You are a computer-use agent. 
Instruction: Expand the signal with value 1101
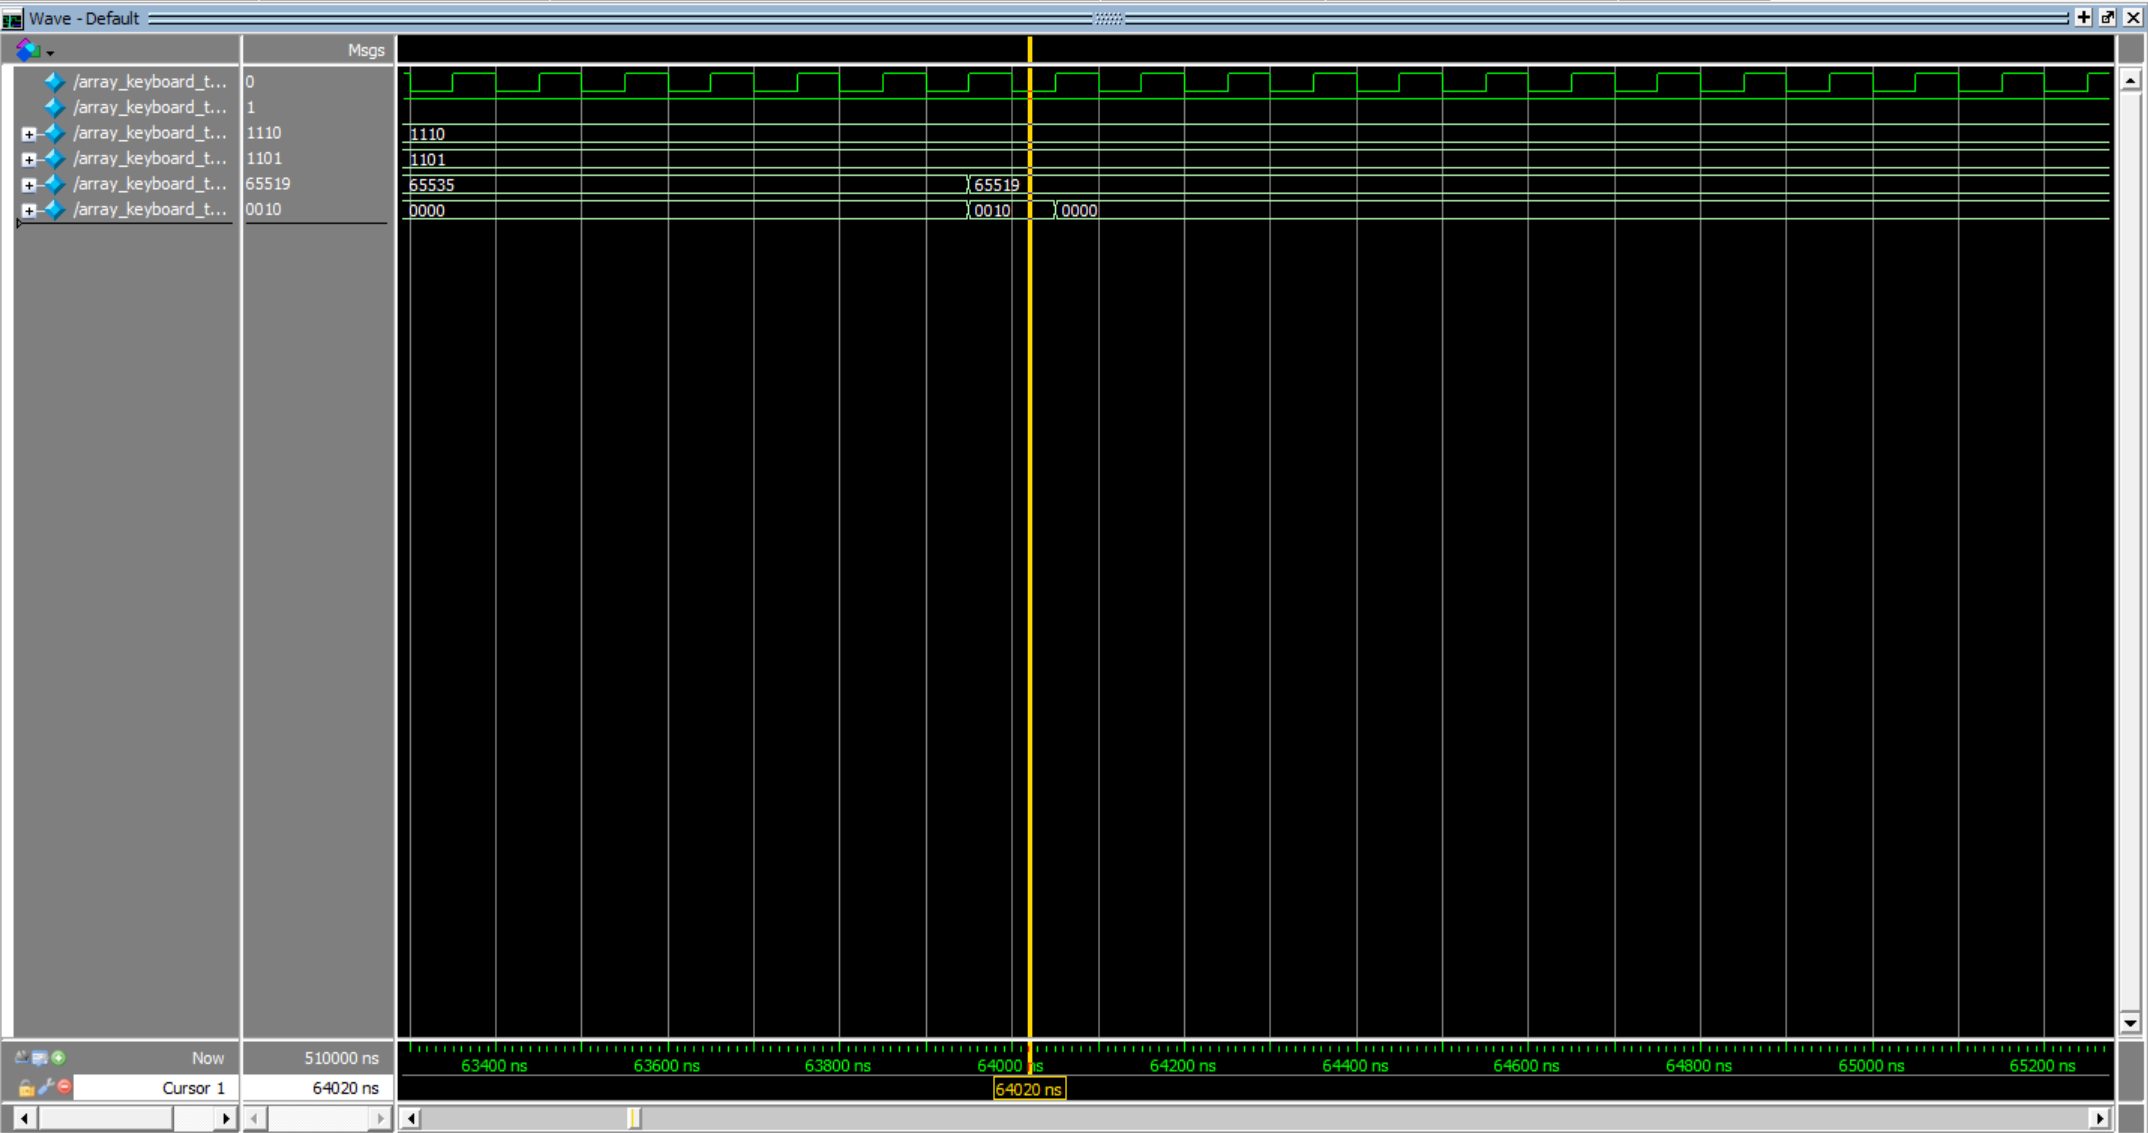(29, 159)
